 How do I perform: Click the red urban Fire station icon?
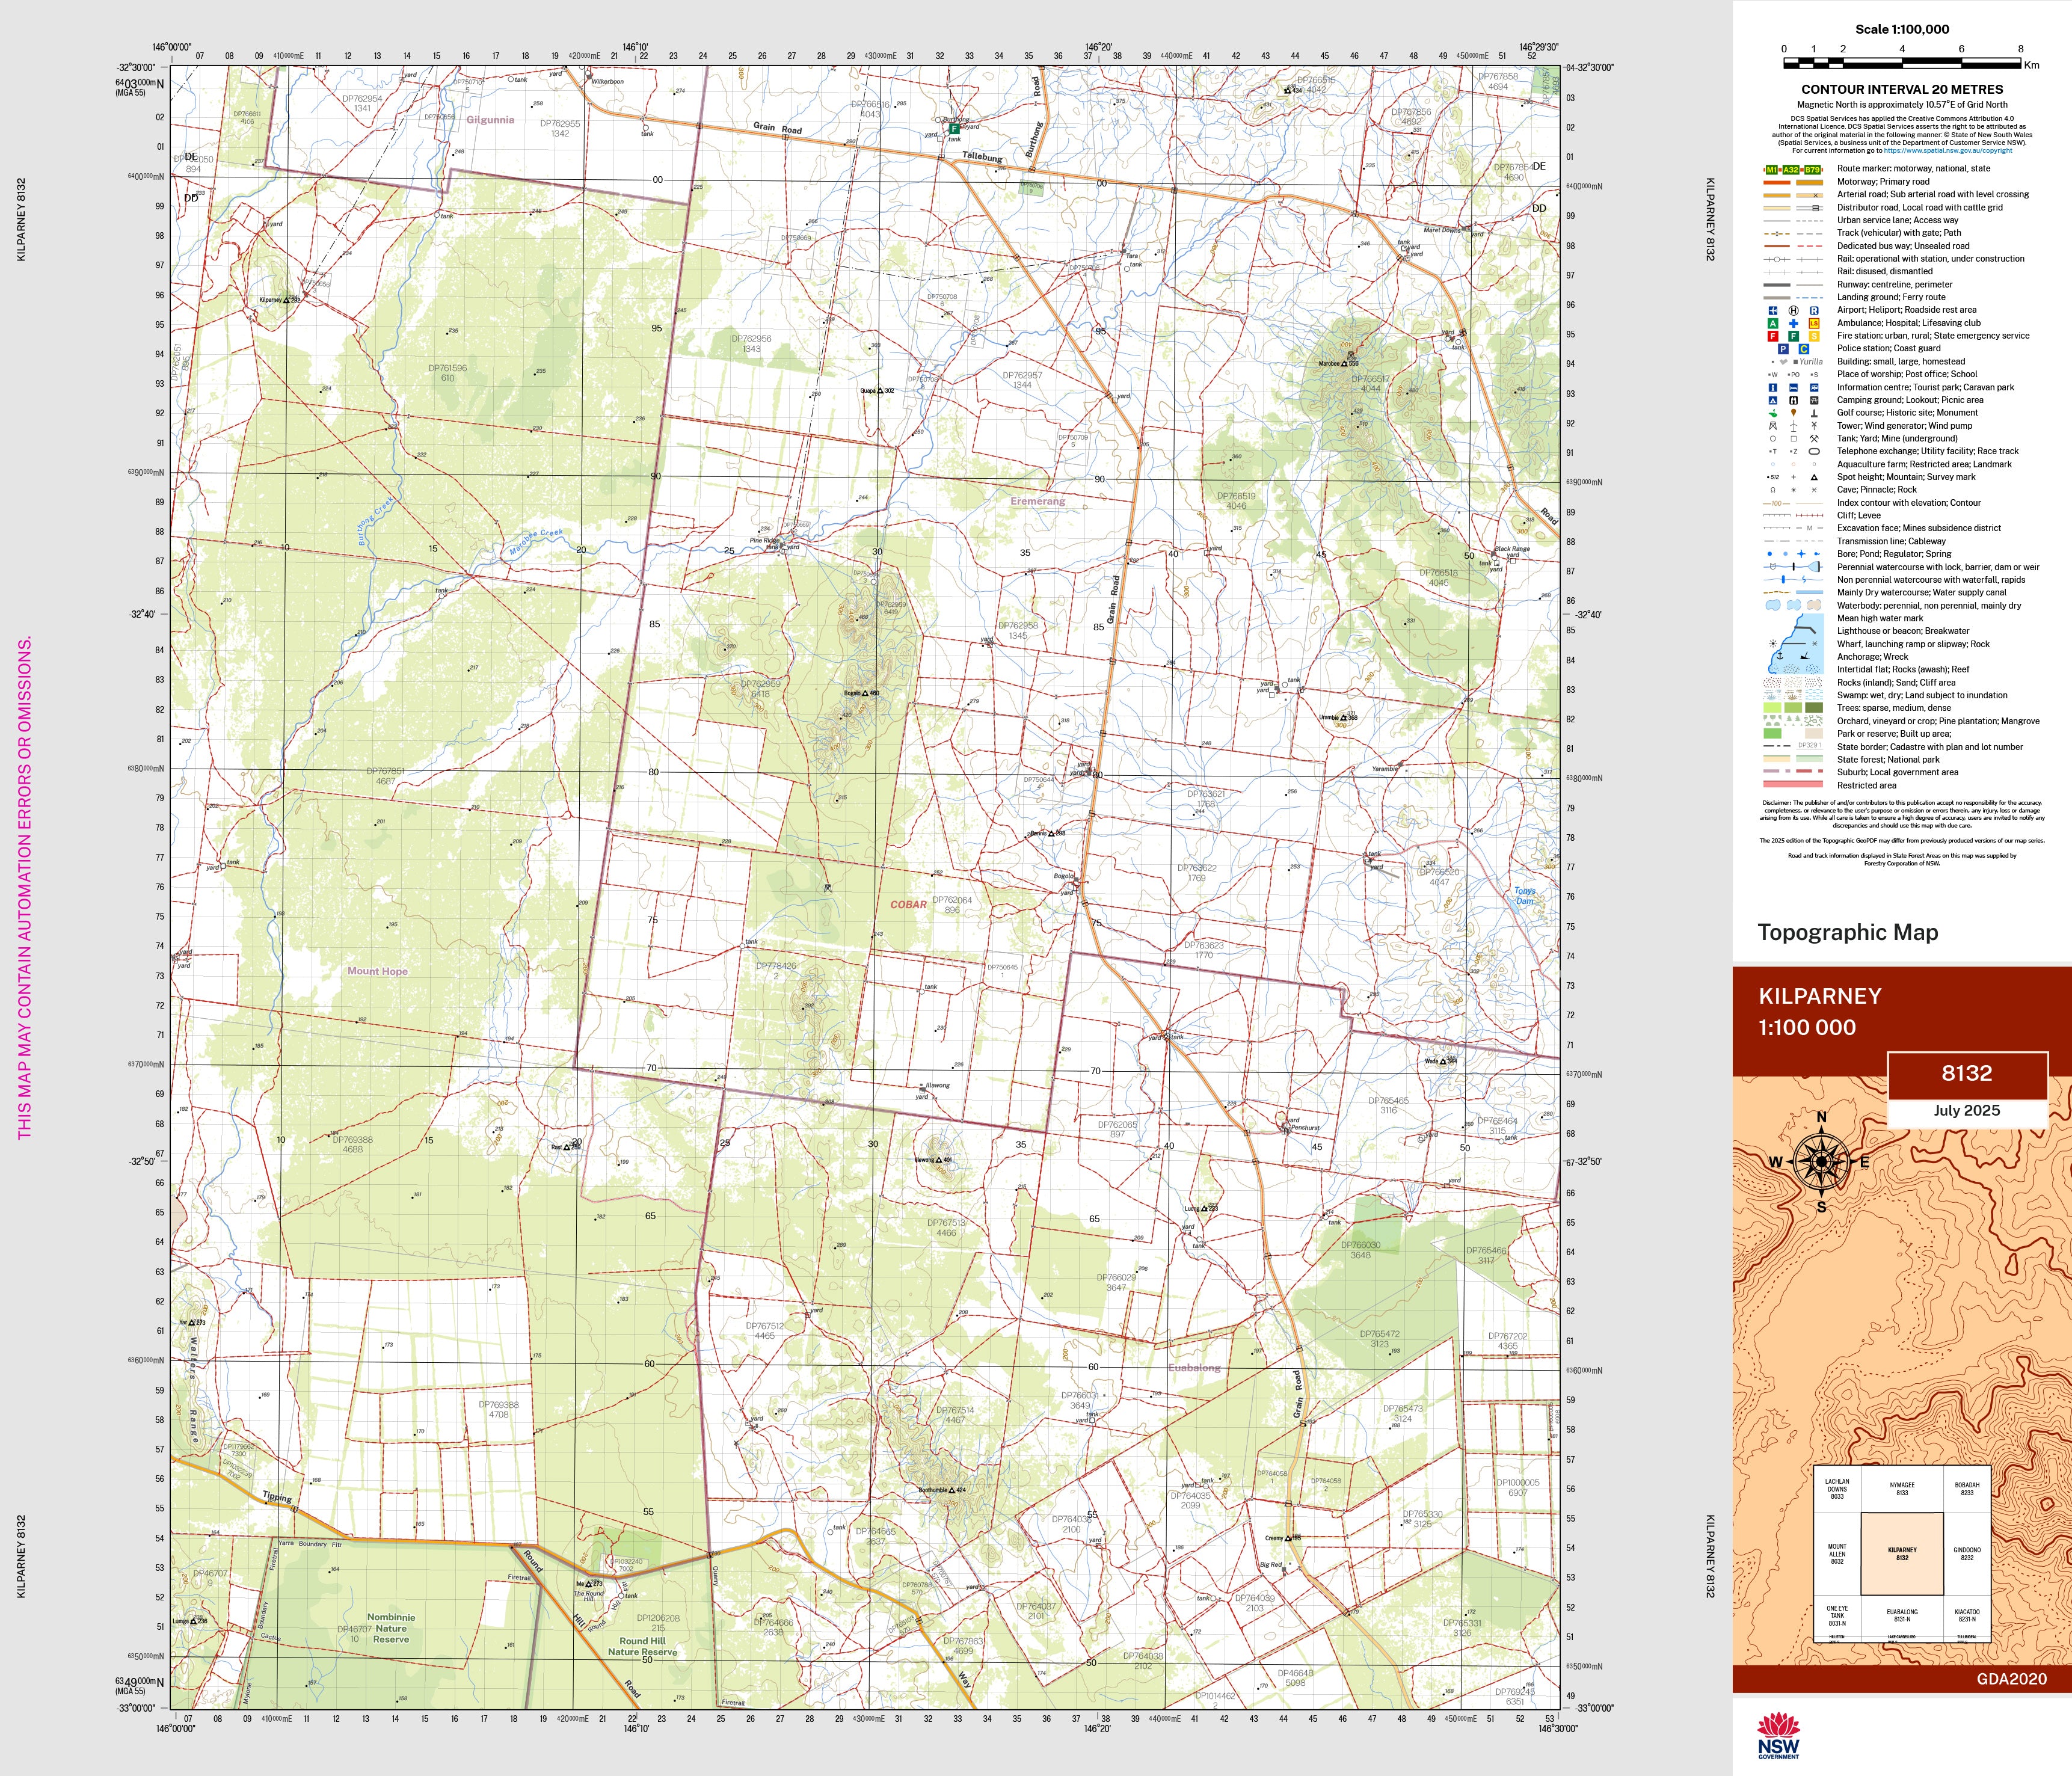(x=1773, y=336)
